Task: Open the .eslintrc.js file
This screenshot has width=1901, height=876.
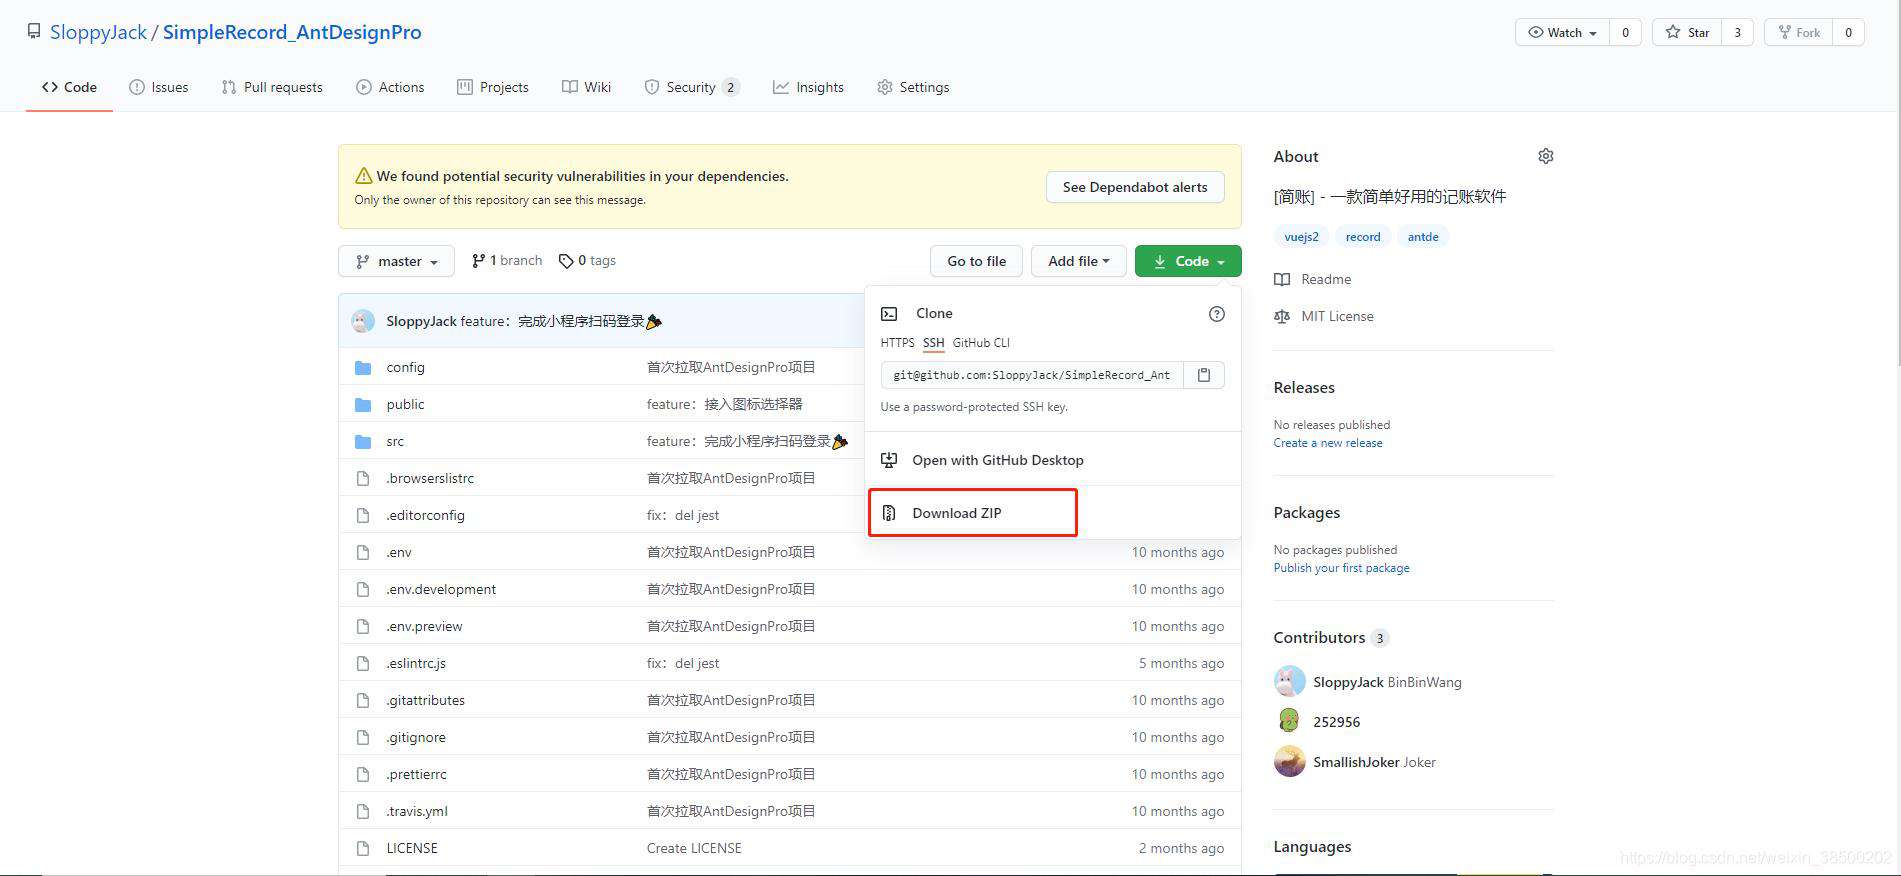Action: coord(416,663)
